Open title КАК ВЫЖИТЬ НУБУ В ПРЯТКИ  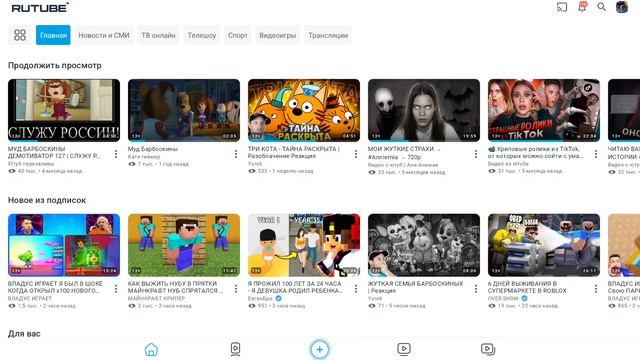176,287
